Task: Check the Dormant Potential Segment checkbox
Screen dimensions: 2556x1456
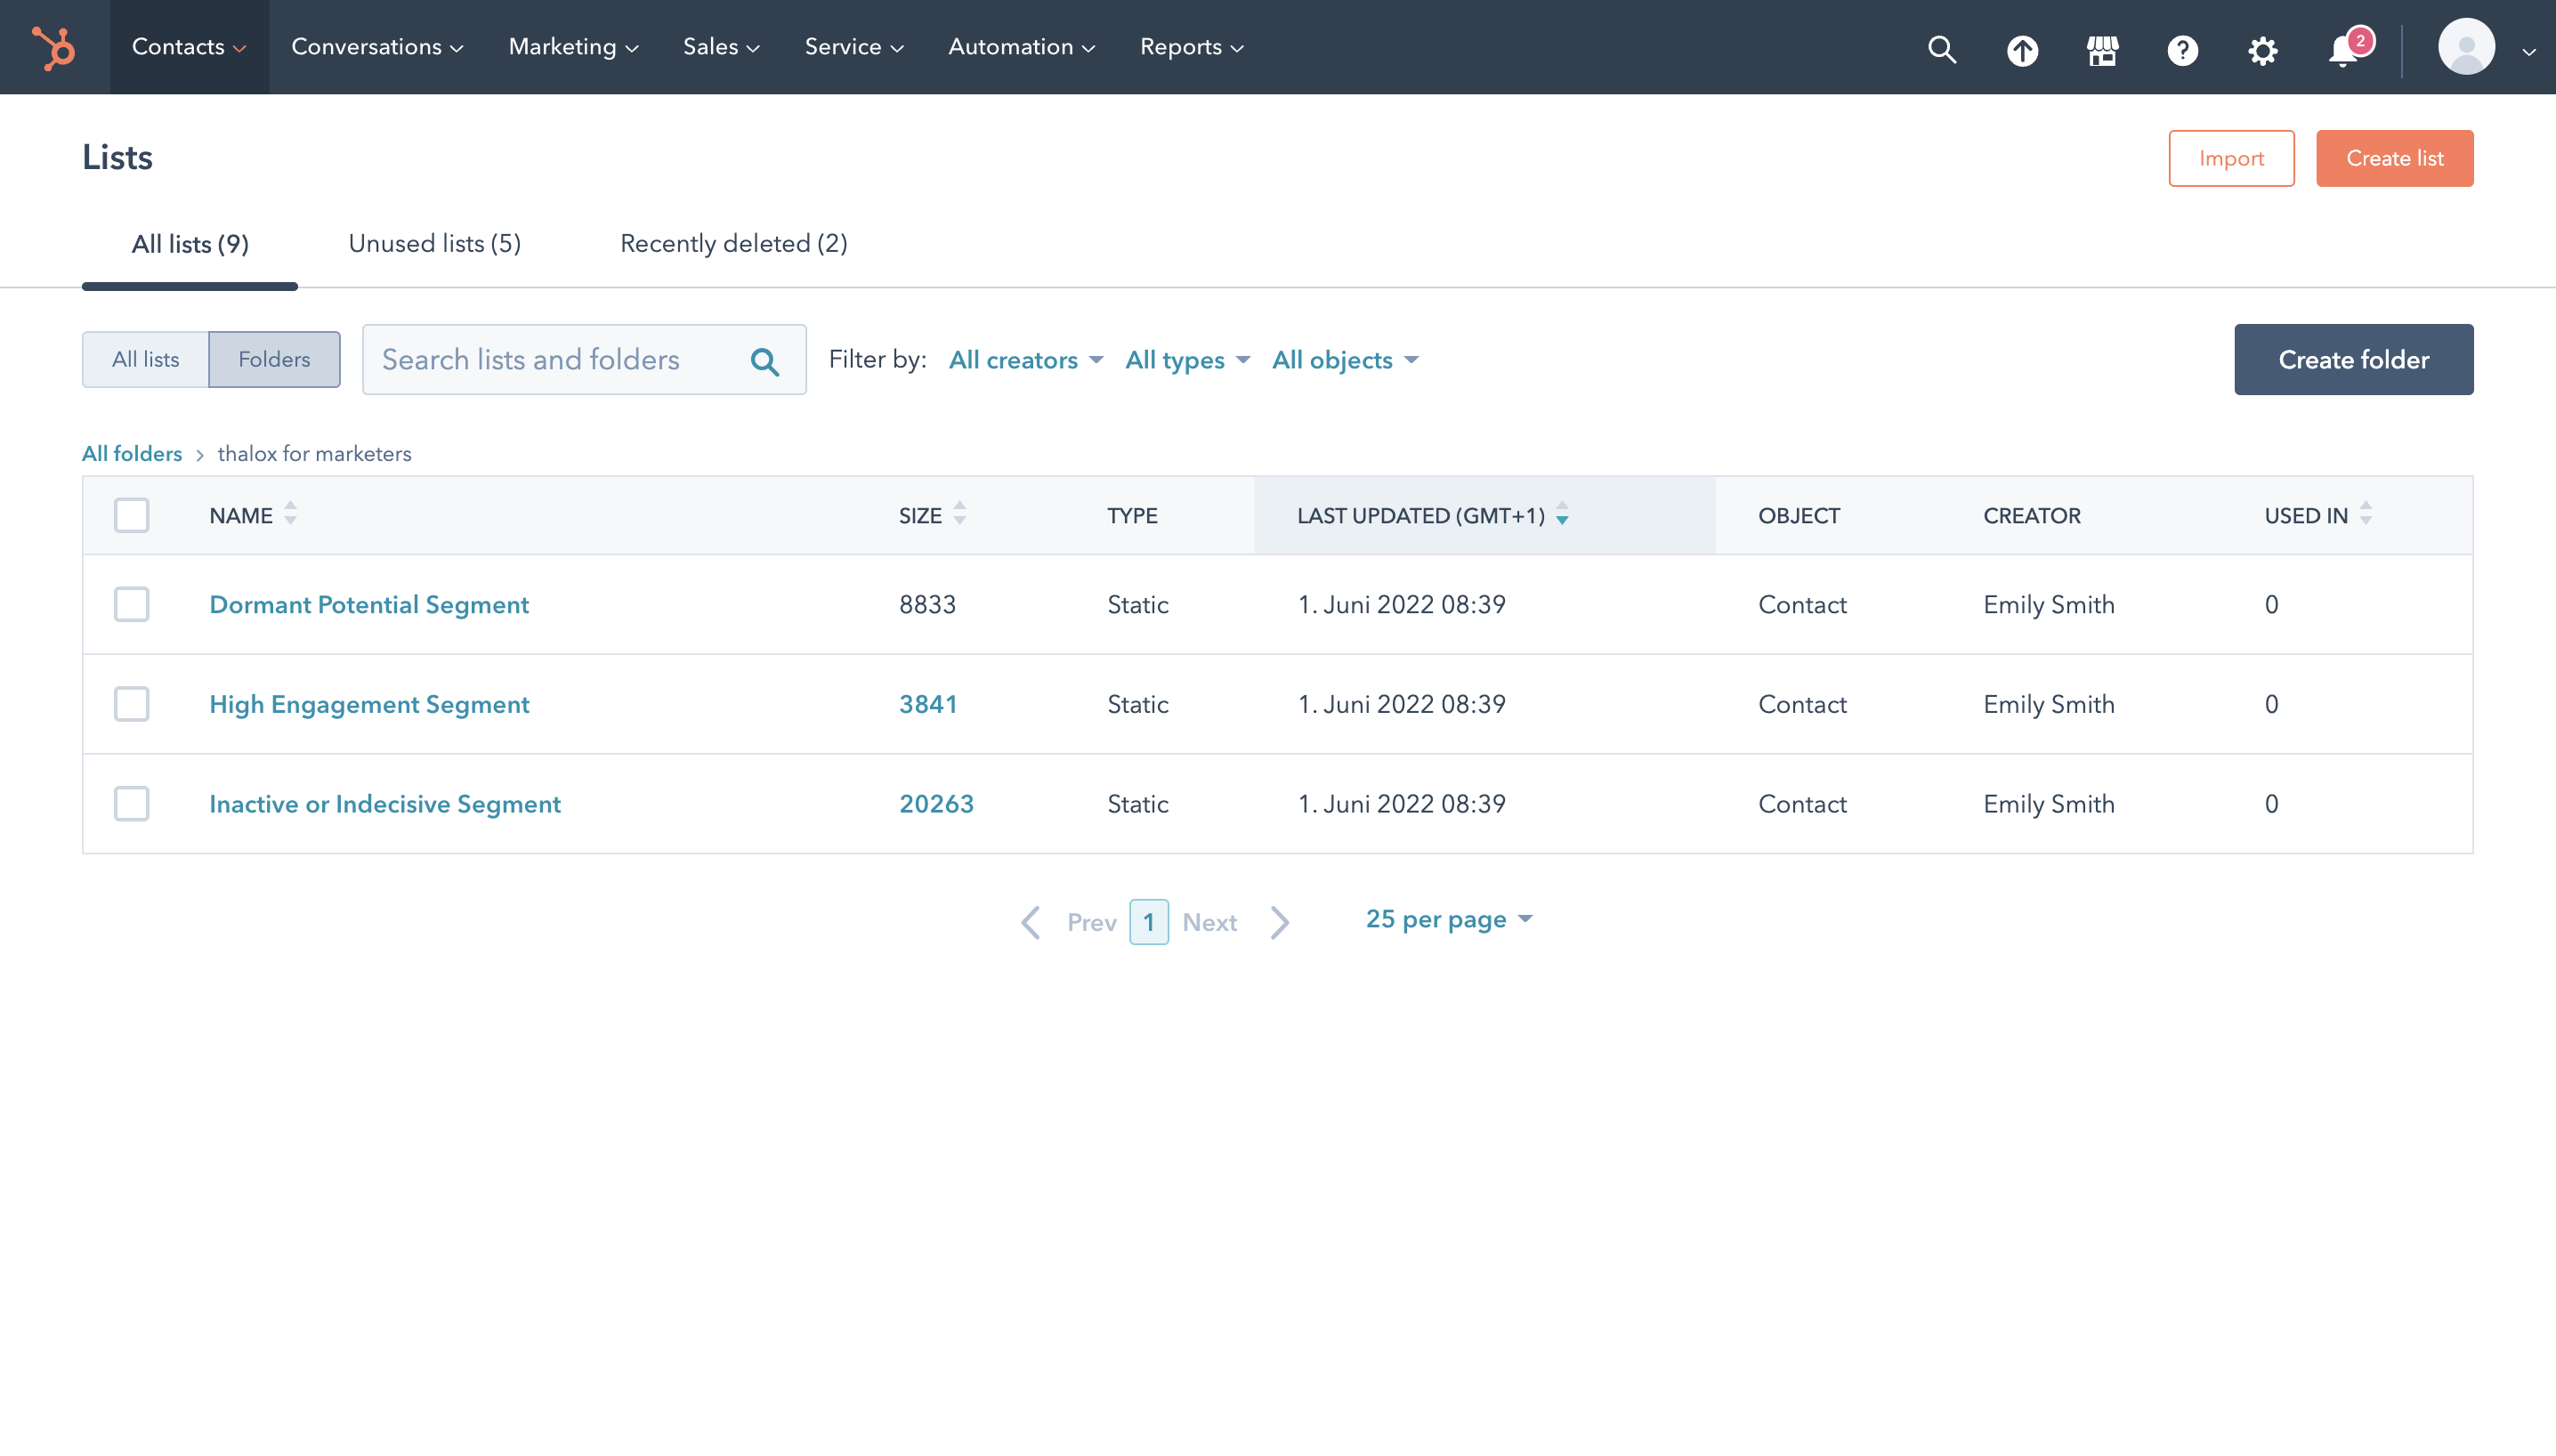Action: pyautogui.click(x=131, y=604)
